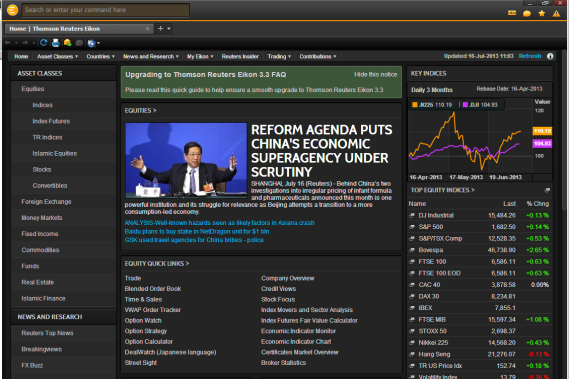Image resolution: width=569 pixels, height=379 pixels.
Task: Open the favorites star icon
Action: [x=542, y=13]
